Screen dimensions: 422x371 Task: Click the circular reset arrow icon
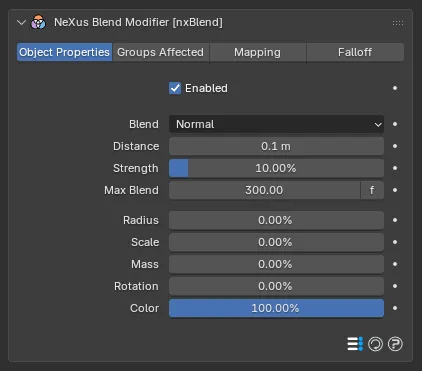pos(375,344)
